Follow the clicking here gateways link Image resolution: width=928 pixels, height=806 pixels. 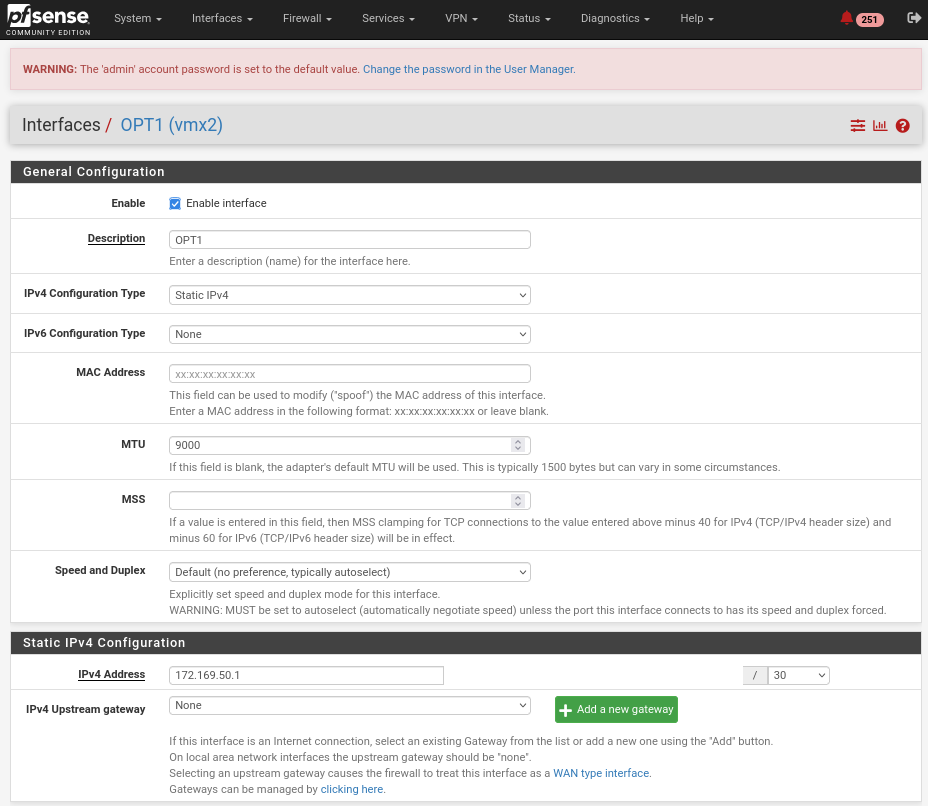352,789
